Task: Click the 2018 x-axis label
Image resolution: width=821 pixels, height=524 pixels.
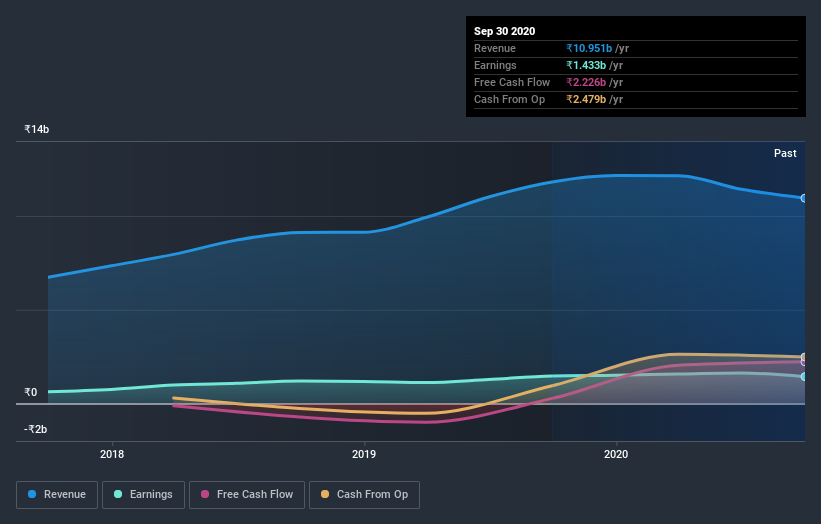Action: coord(112,454)
